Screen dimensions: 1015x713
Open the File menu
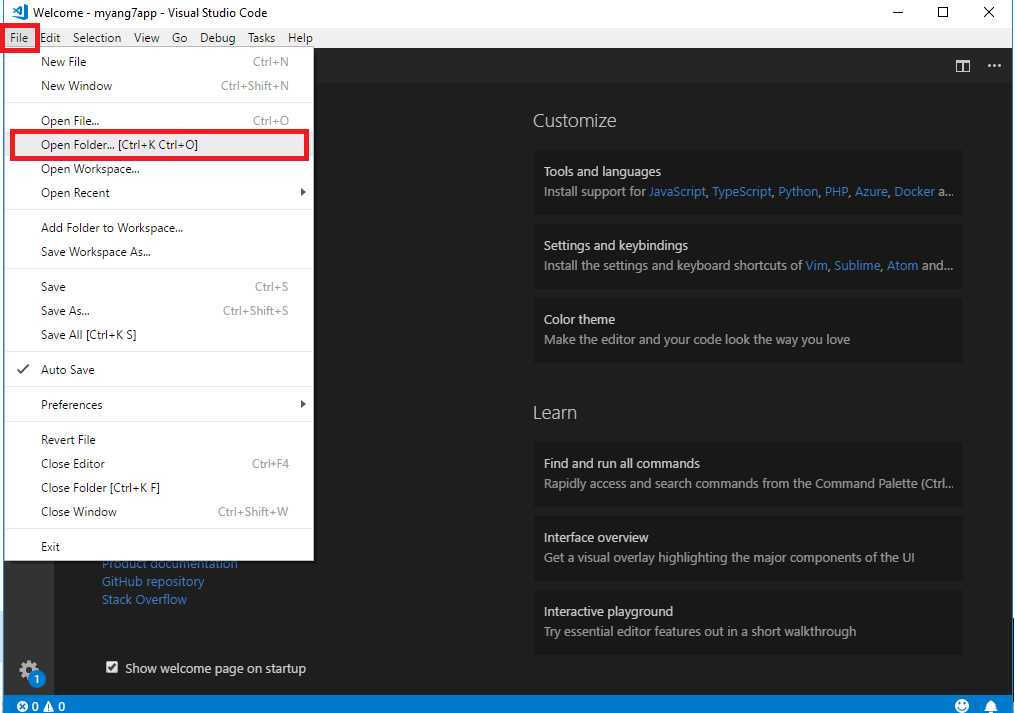coord(19,38)
